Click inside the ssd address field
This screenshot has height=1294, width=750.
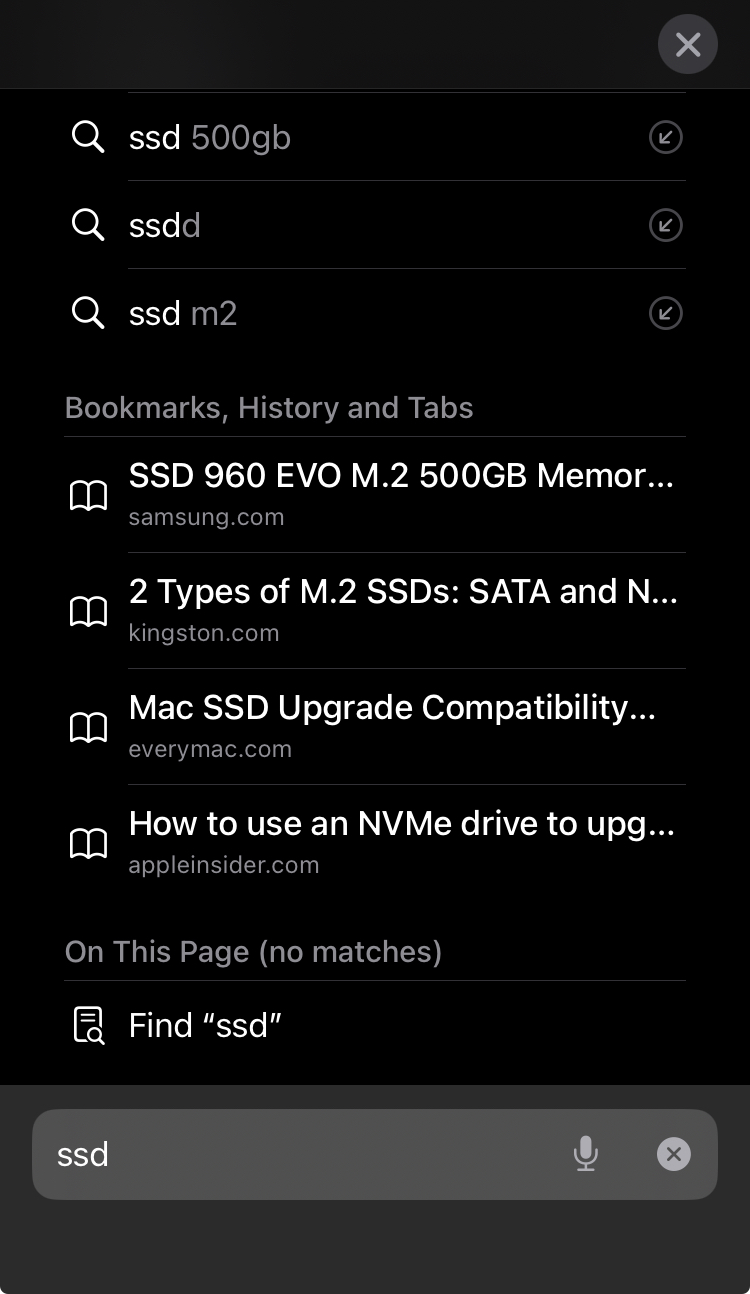pos(300,1154)
